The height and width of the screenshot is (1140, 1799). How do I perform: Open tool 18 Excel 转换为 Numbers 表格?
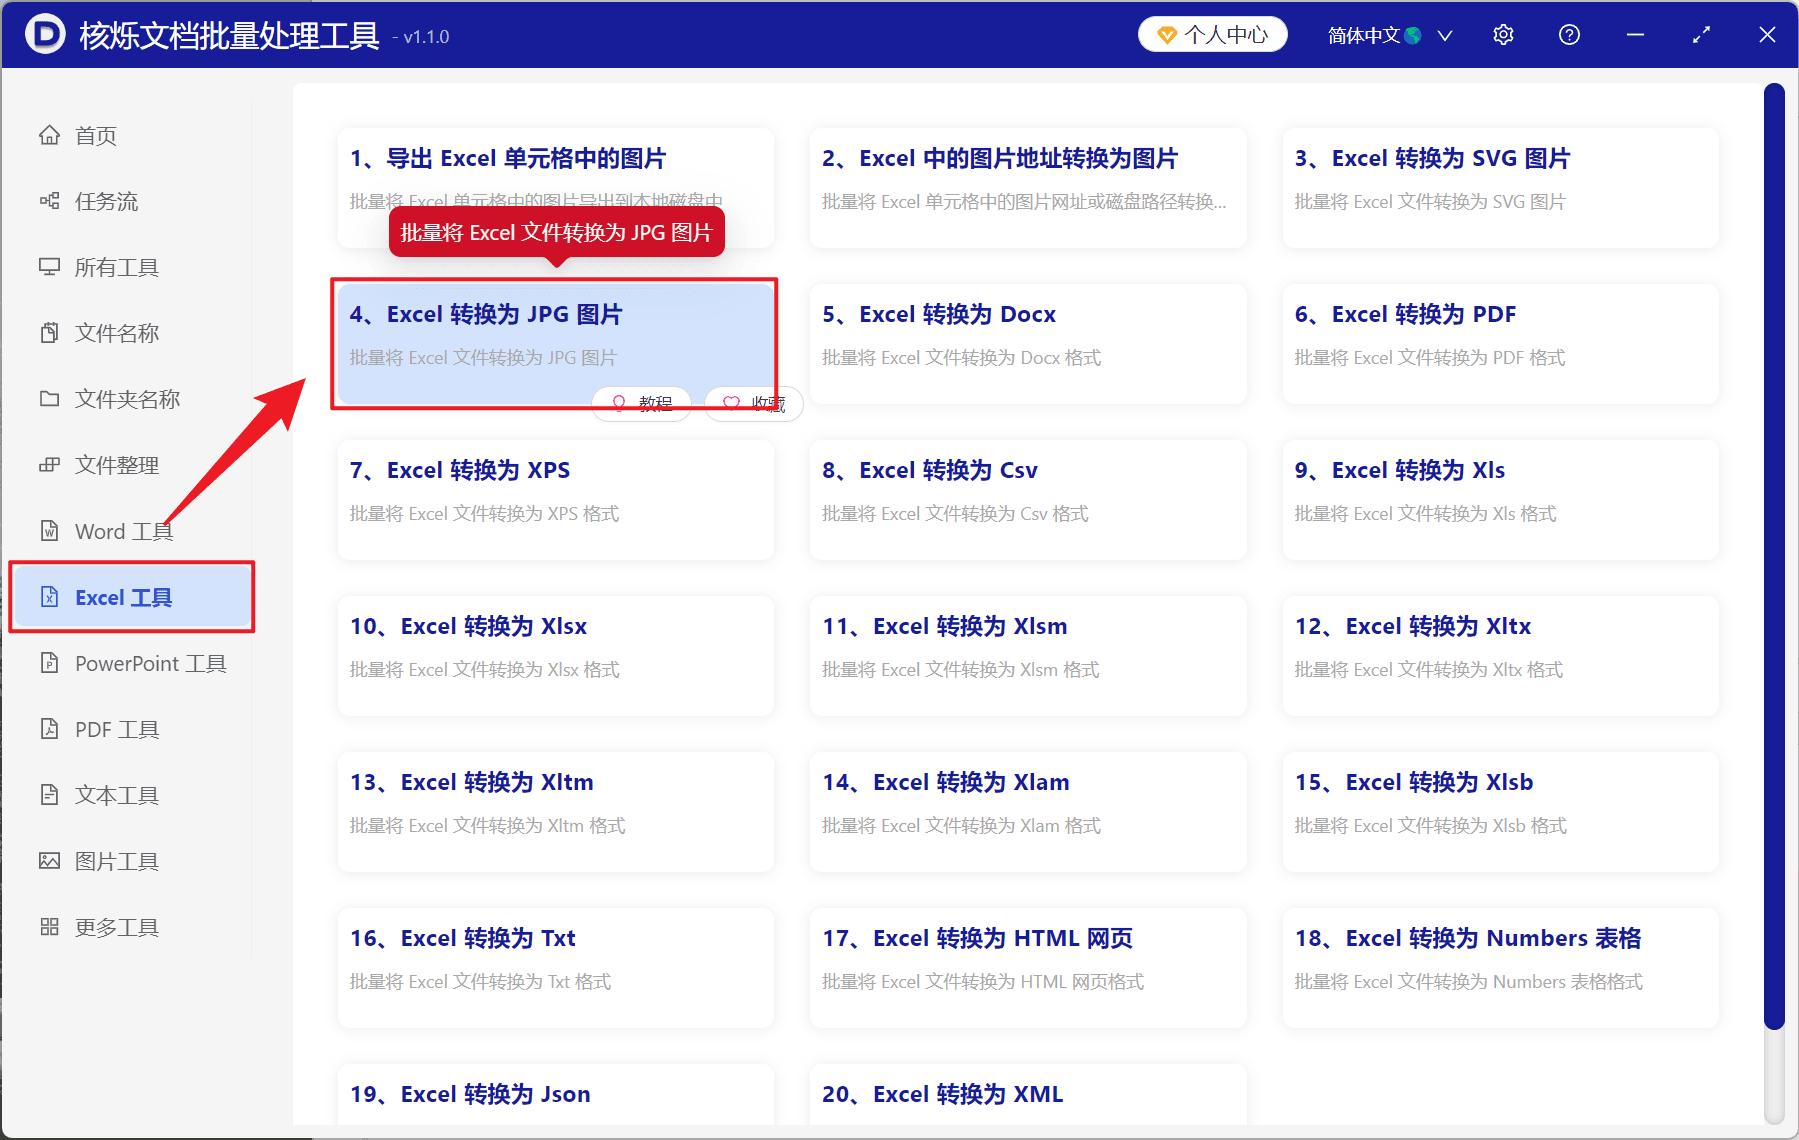[1500, 968]
